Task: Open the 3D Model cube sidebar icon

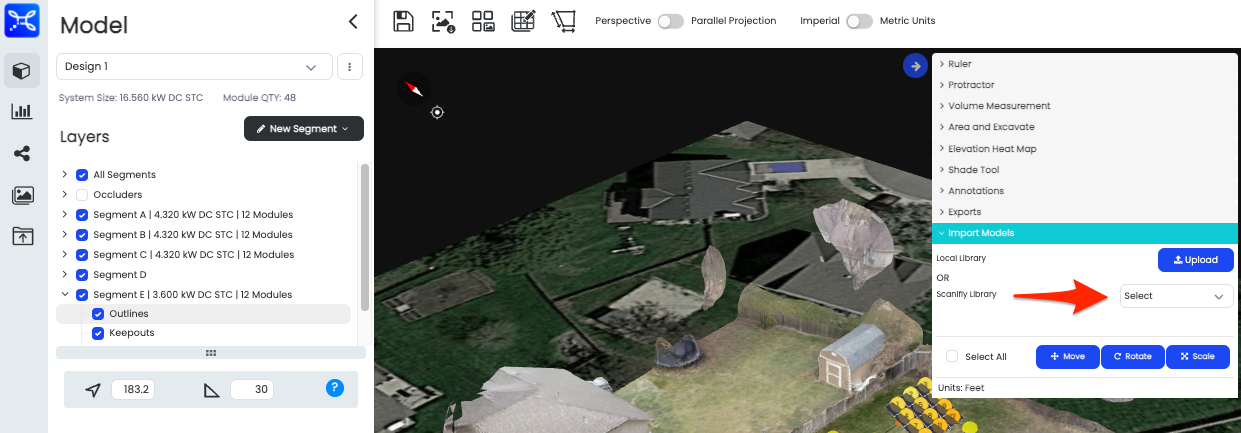Action: click(x=22, y=71)
